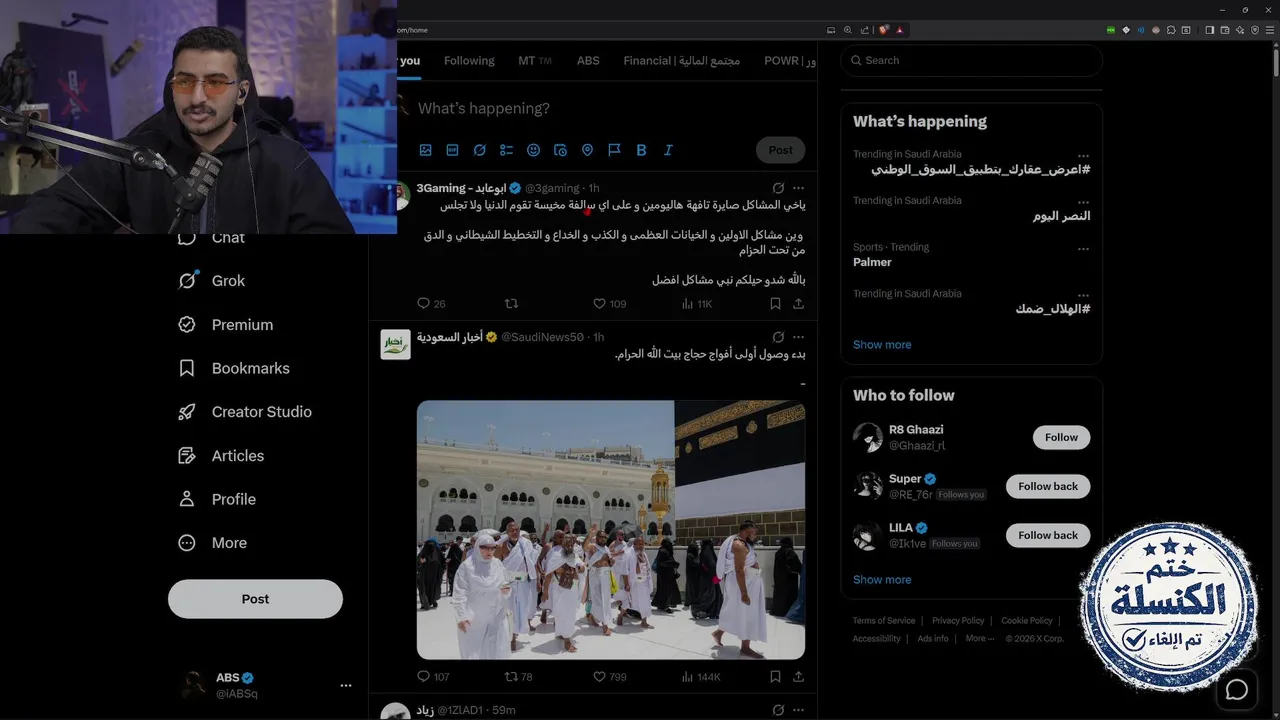Screen dimensions: 1280x720
Task: Click the composer Post button
Action: point(780,150)
